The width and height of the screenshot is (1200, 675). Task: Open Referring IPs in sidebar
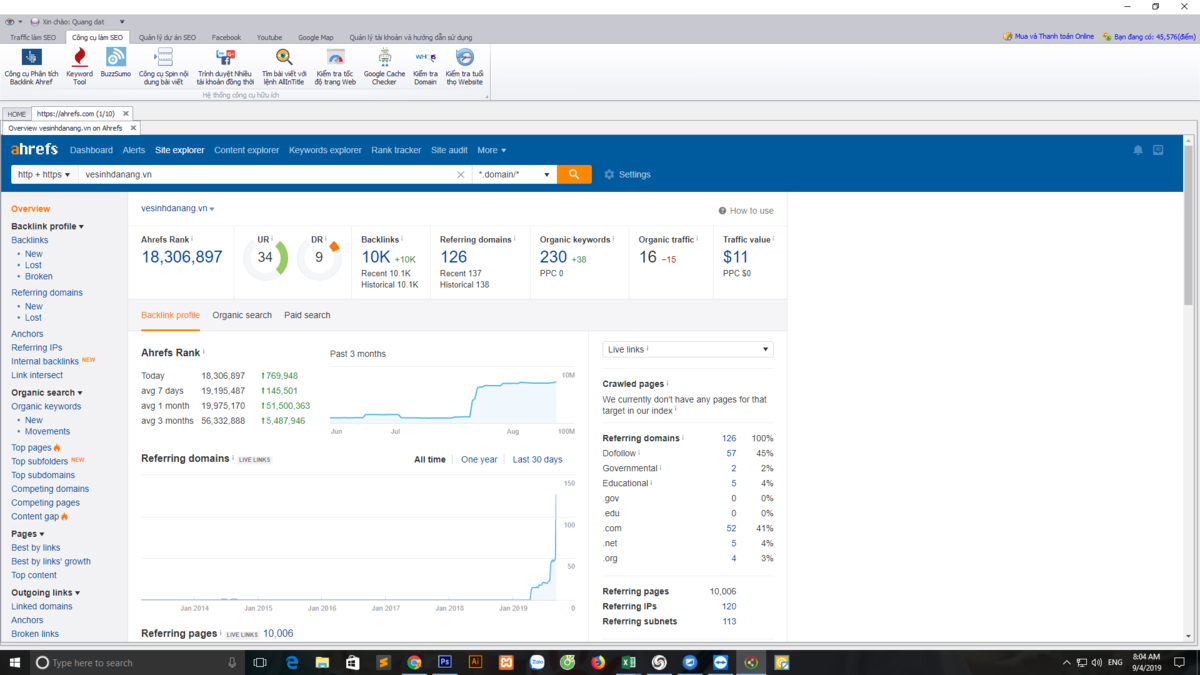coord(37,348)
